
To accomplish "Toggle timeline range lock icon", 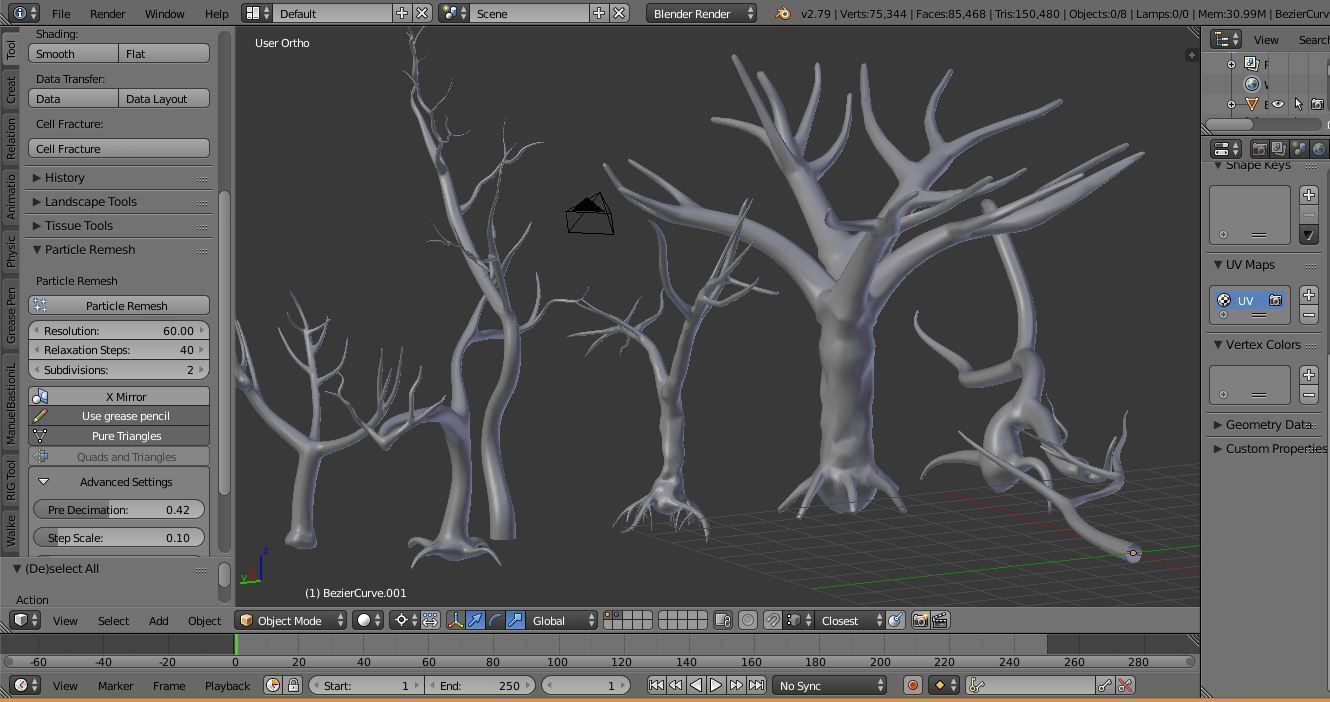I will pos(293,685).
